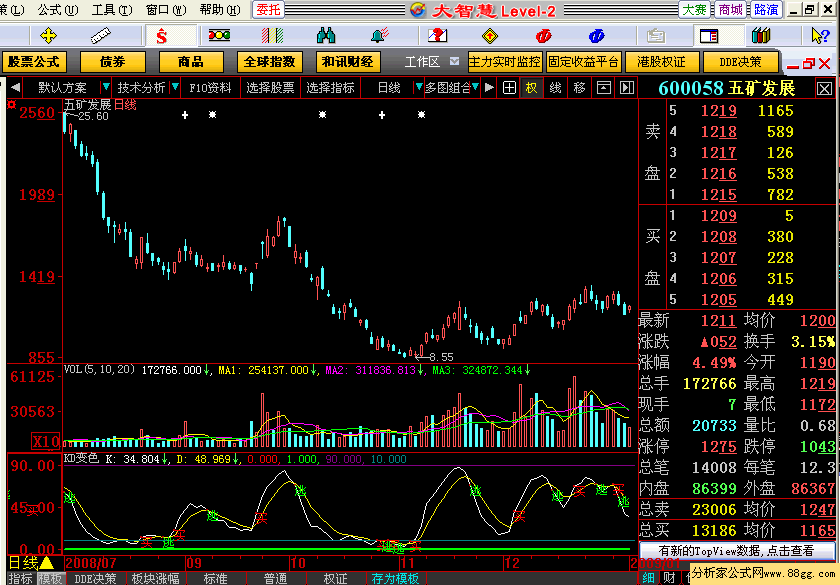Click the 2008/07 timeline date marker
Image resolution: width=840 pixels, height=585 pixels.
pos(91,563)
